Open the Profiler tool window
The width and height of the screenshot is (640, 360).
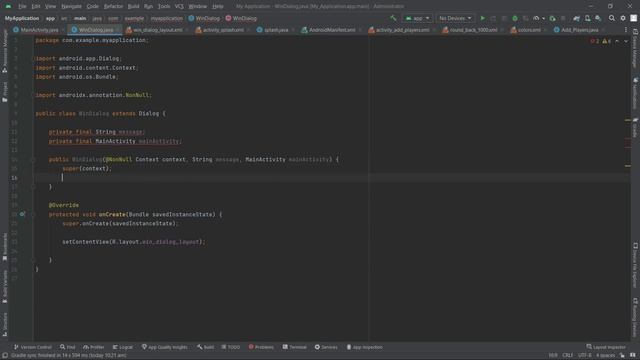coord(93,347)
